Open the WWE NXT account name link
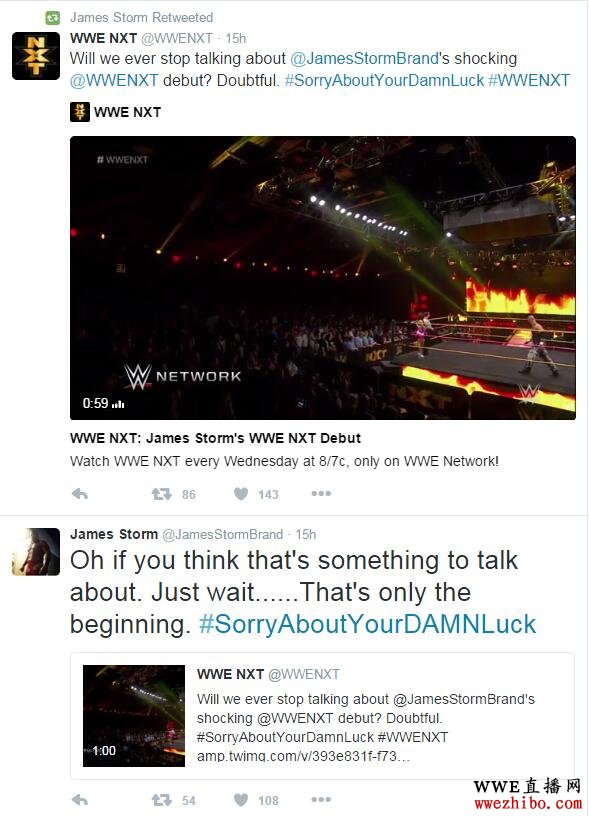The height and width of the screenshot is (816, 589). pyautogui.click(x=104, y=38)
